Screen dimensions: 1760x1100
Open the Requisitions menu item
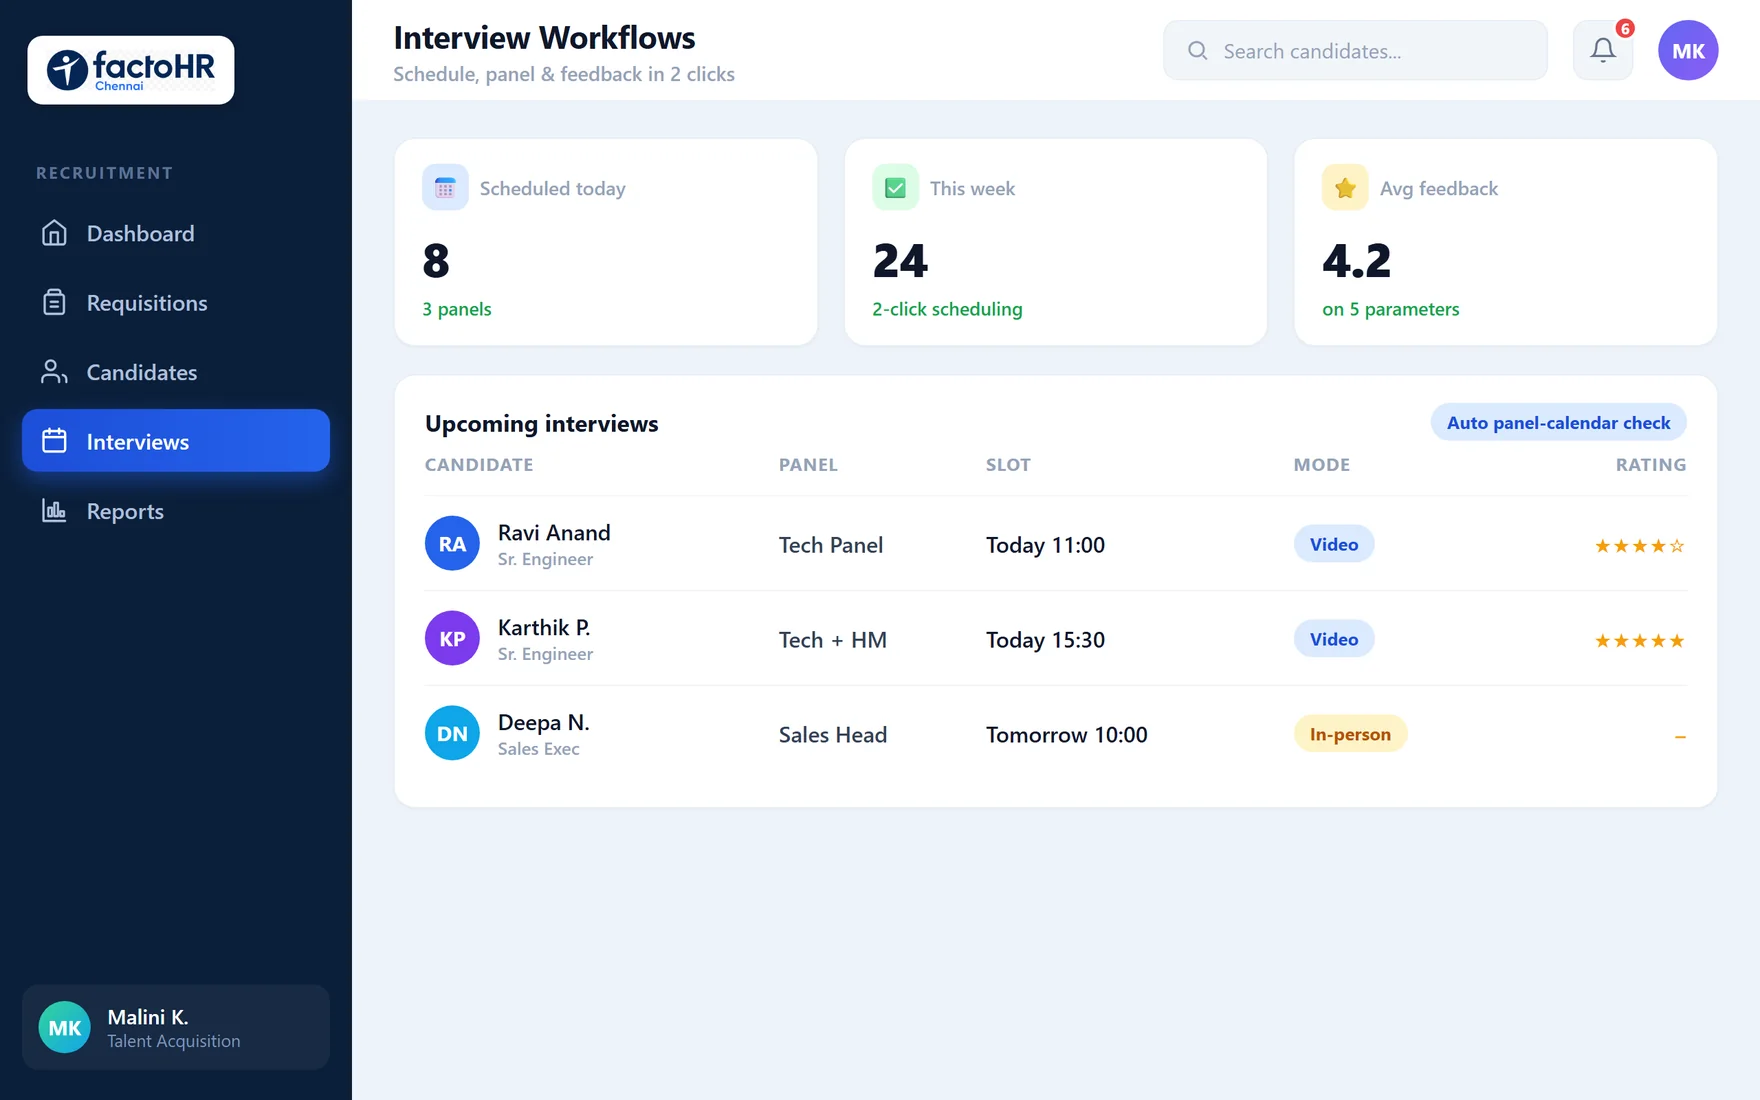(176, 303)
